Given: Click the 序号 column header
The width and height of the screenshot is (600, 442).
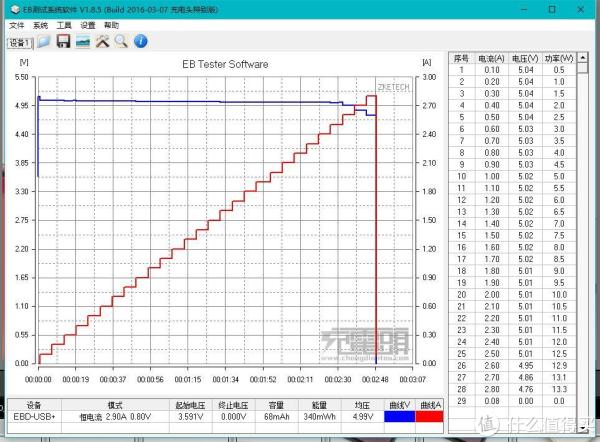Looking at the screenshot, I should pyautogui.click(x=461, y=58).
